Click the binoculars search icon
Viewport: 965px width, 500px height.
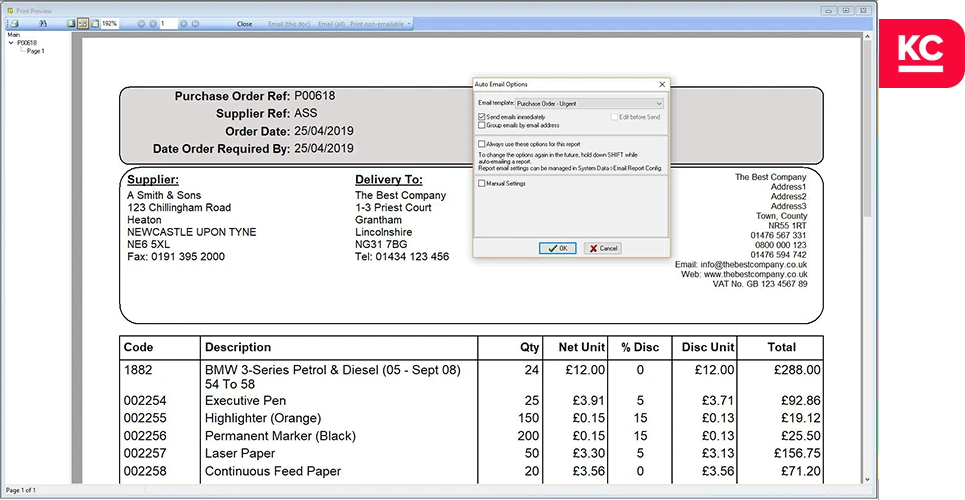click(x=42, y=23)
